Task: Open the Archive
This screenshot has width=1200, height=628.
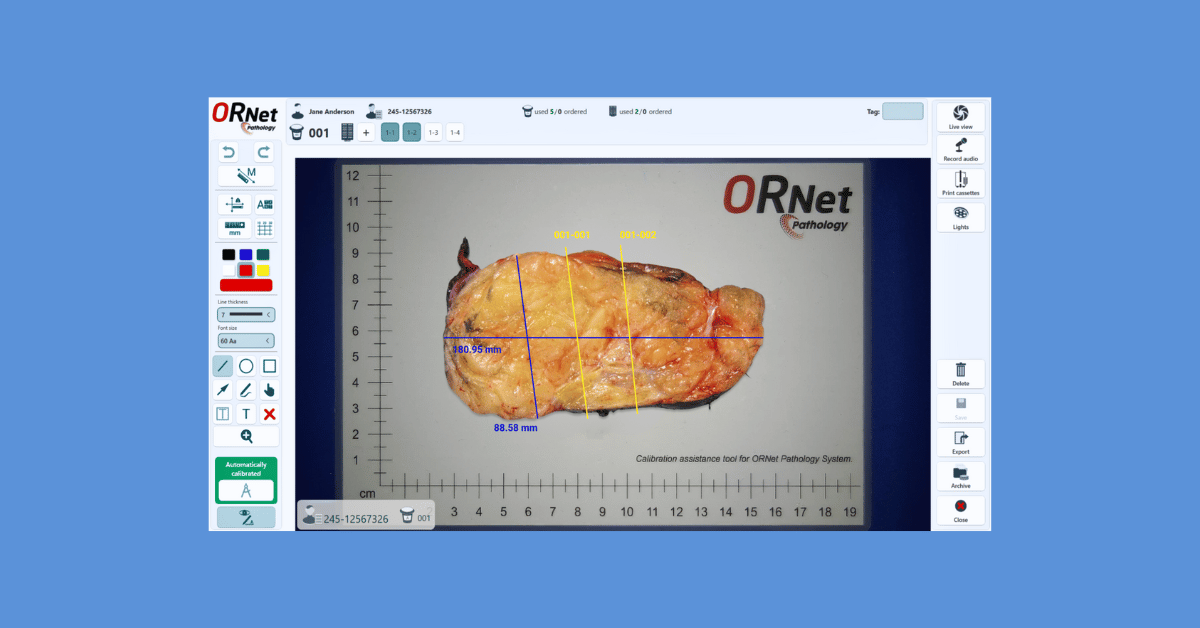Action: click(961, 476)
